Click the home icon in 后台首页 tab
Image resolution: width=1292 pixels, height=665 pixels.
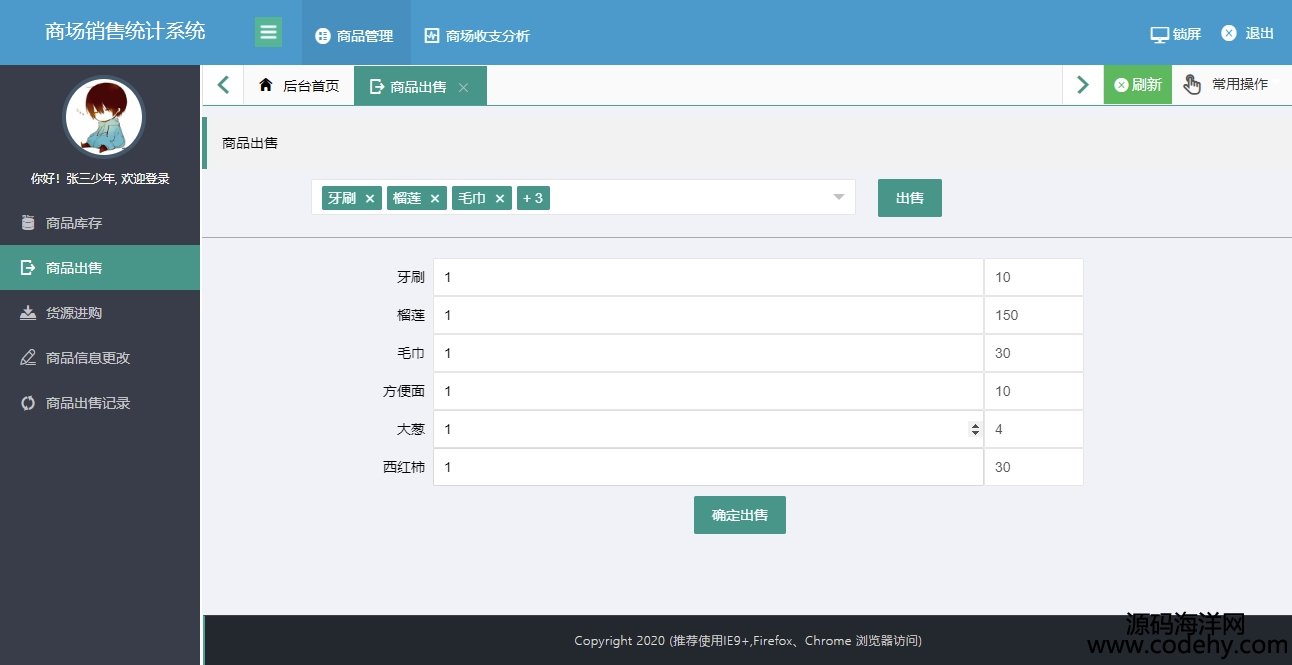[x=266, y=86]
